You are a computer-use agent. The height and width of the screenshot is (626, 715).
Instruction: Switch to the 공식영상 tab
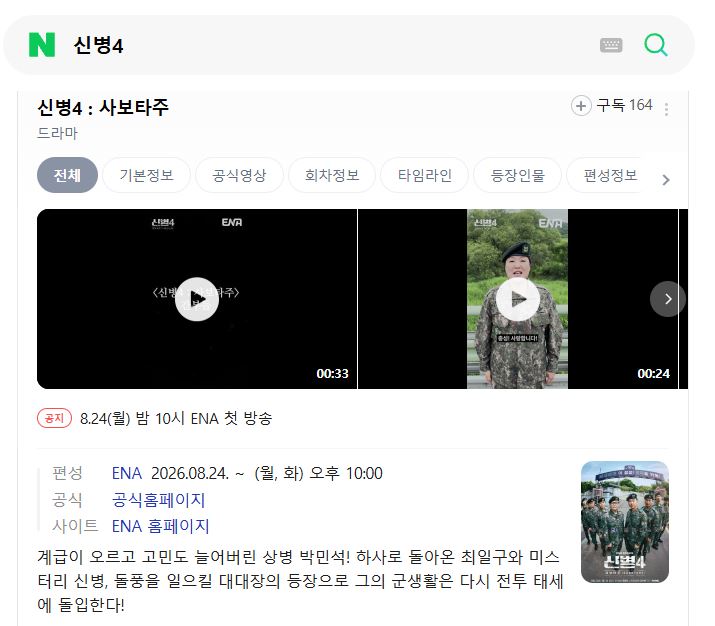coord(239,175)
